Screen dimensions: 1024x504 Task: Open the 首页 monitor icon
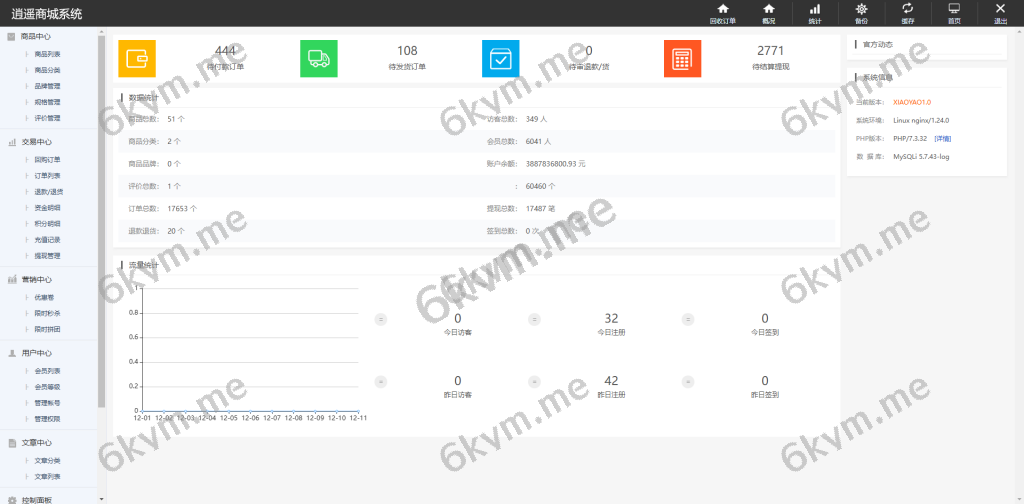(954, 12)
